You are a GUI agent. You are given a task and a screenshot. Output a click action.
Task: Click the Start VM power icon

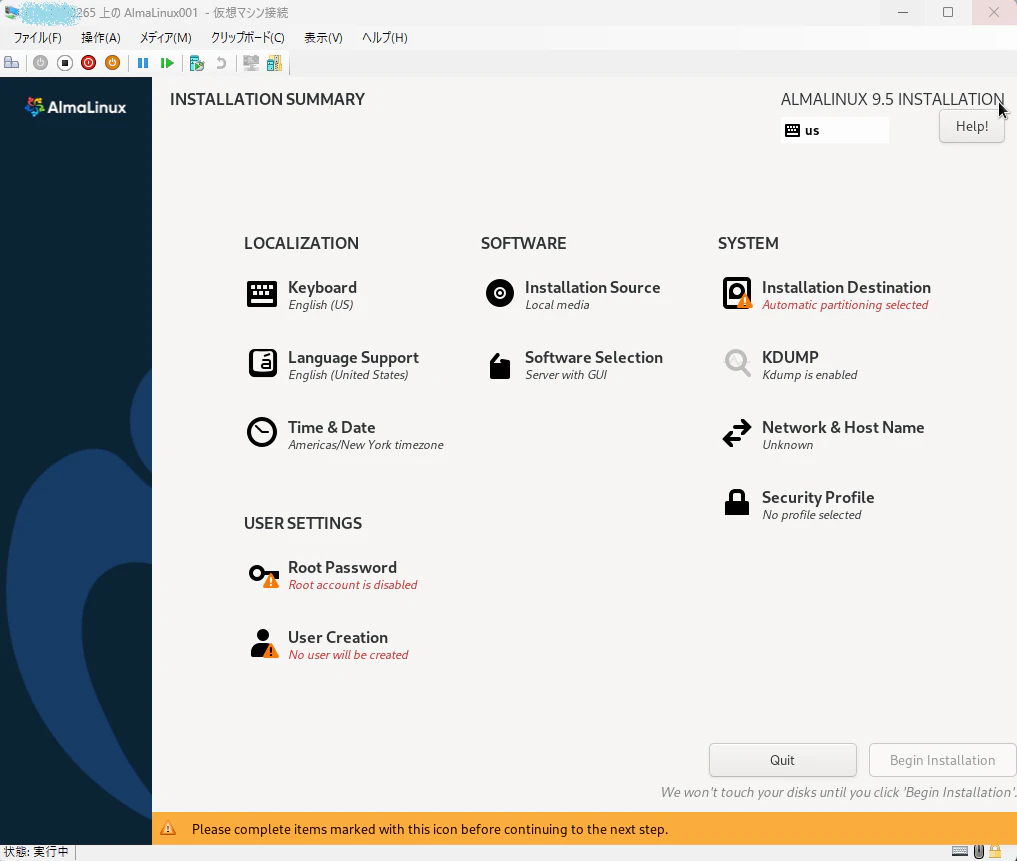40,63
